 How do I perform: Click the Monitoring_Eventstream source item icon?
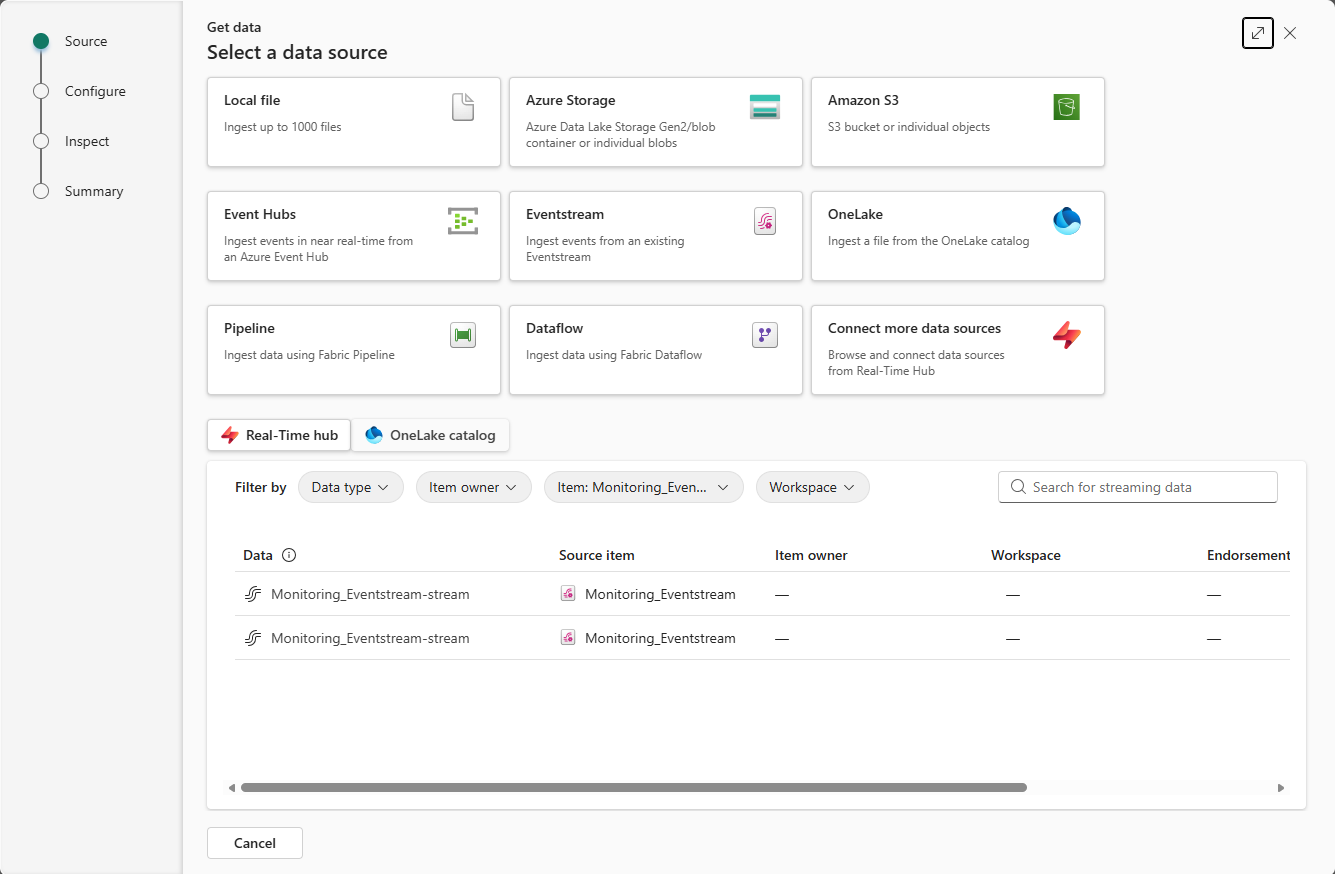tap(568, 593)
